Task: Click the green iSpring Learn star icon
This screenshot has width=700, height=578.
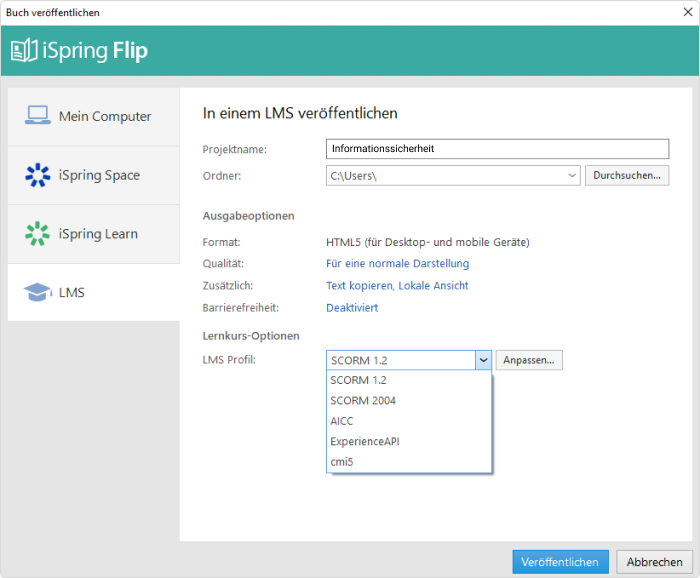Action: pyautogui.click(x=38, y=233)
